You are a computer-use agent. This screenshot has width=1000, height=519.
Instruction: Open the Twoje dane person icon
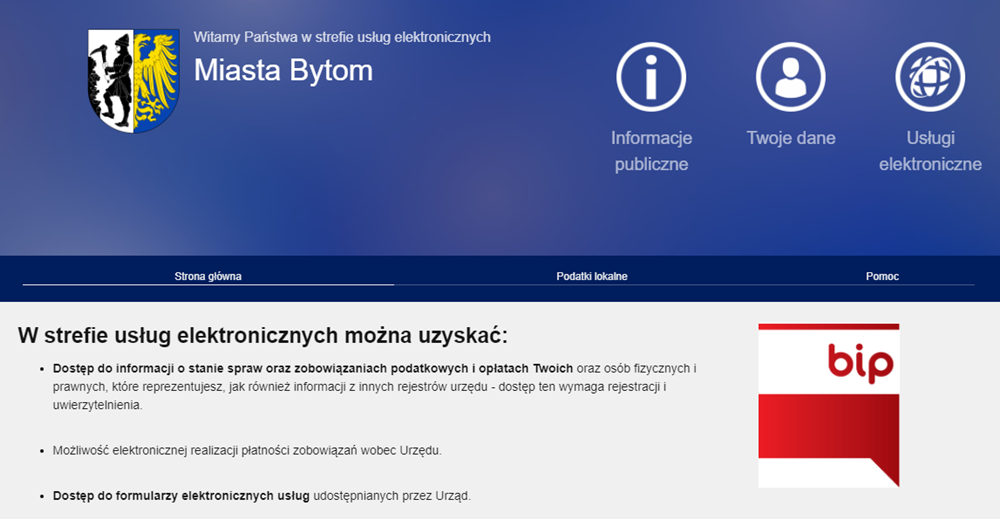click(x=790, y=77)
